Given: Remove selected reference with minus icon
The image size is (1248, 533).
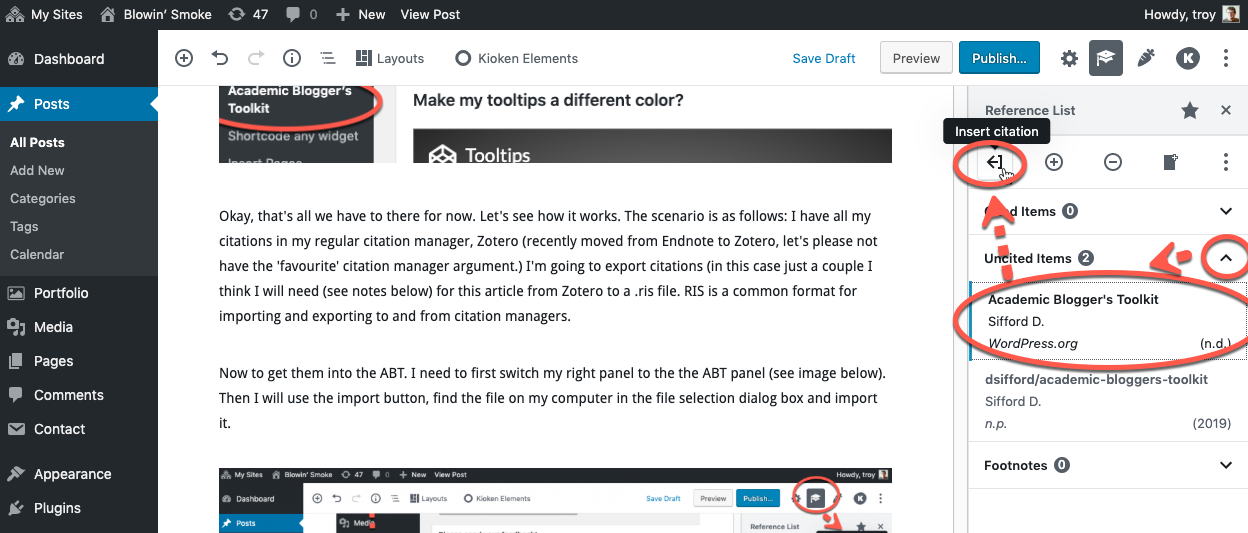Looking at the screenshot, I should [x=1112, y=162].
